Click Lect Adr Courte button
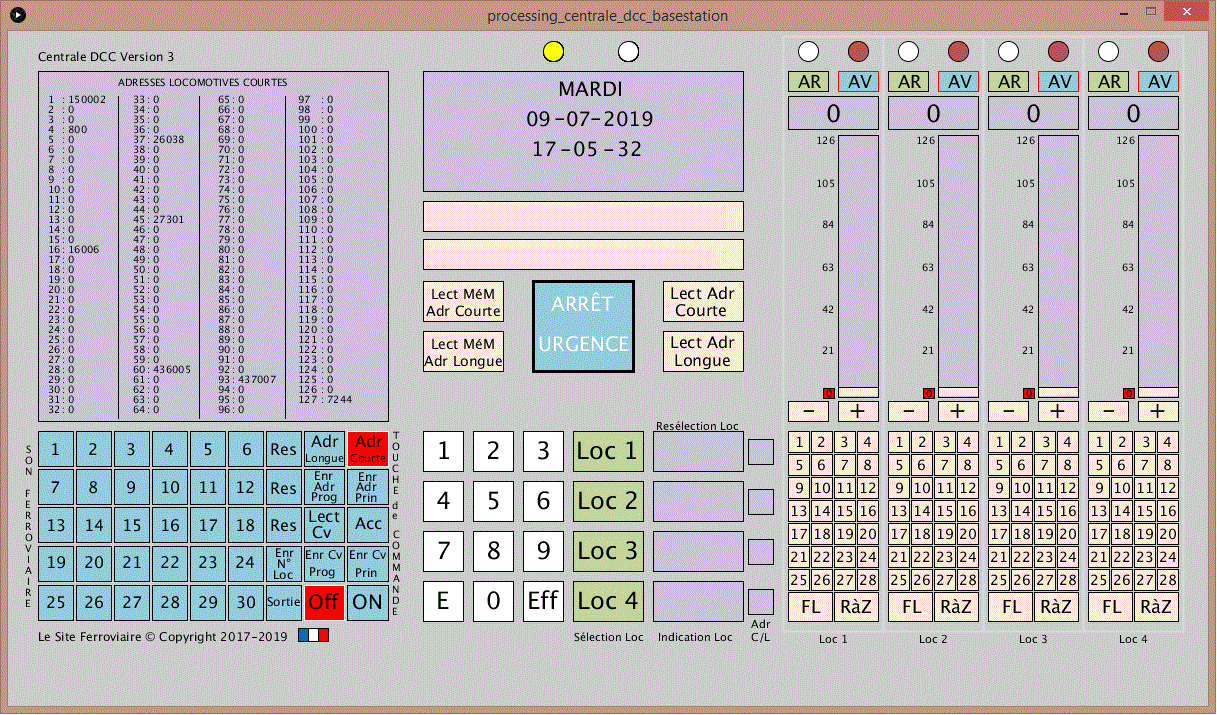Screen dimensions: 1217x715 pos(703,302)
